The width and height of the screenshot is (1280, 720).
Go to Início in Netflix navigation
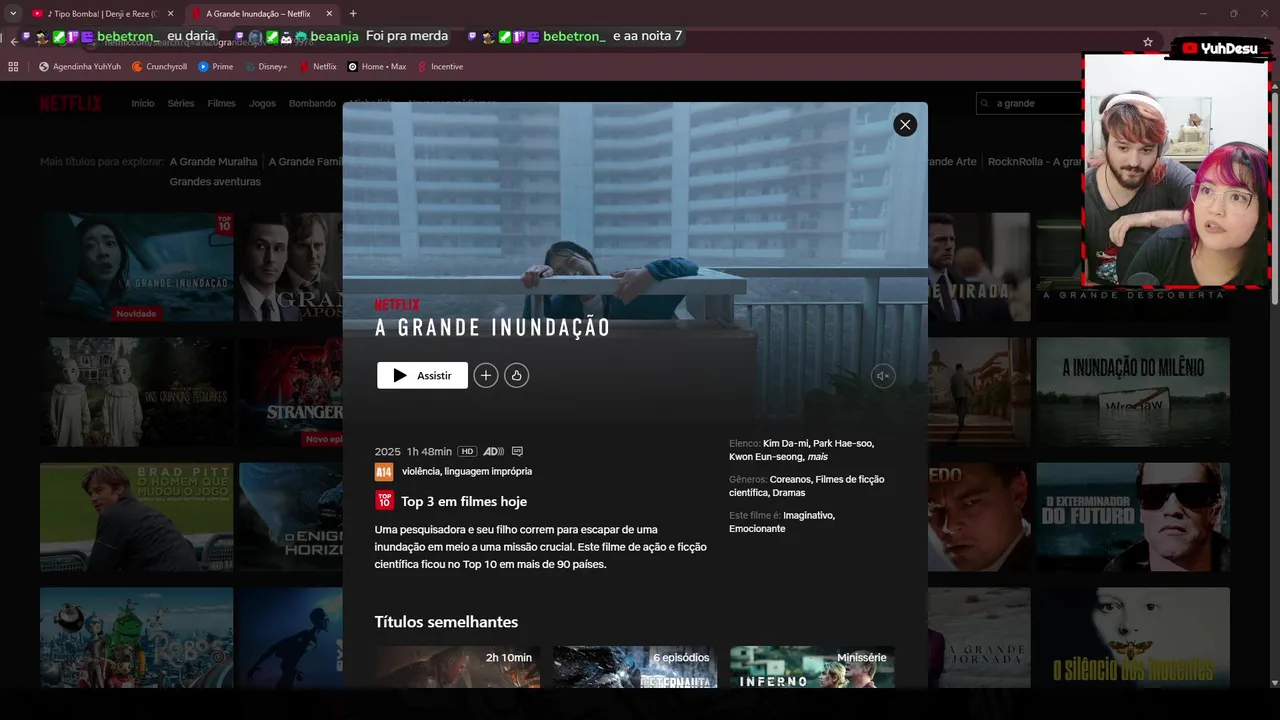(143, 103)
